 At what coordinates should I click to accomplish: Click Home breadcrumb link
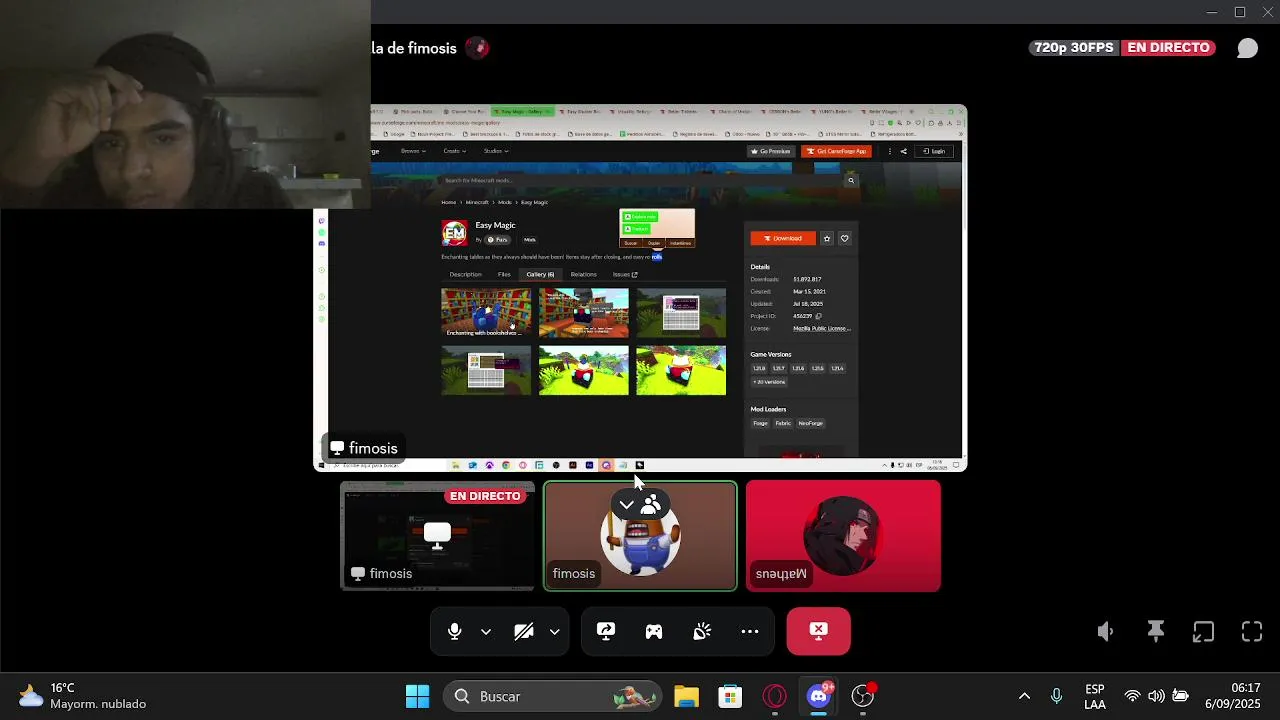click(449, 202)
